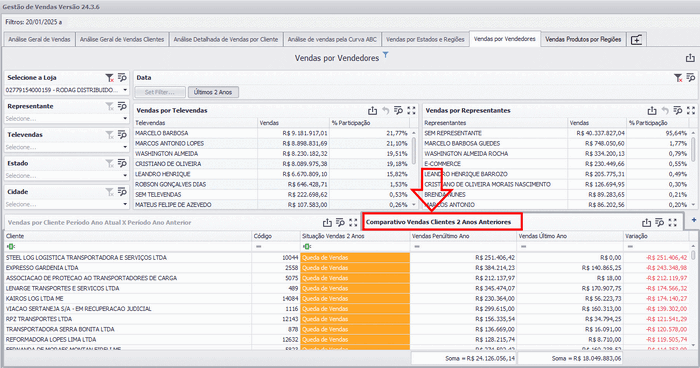Toggle the Últimos 2 Anos date filter
This screenshot has height=368, width=700.
[x=213, y=92]
